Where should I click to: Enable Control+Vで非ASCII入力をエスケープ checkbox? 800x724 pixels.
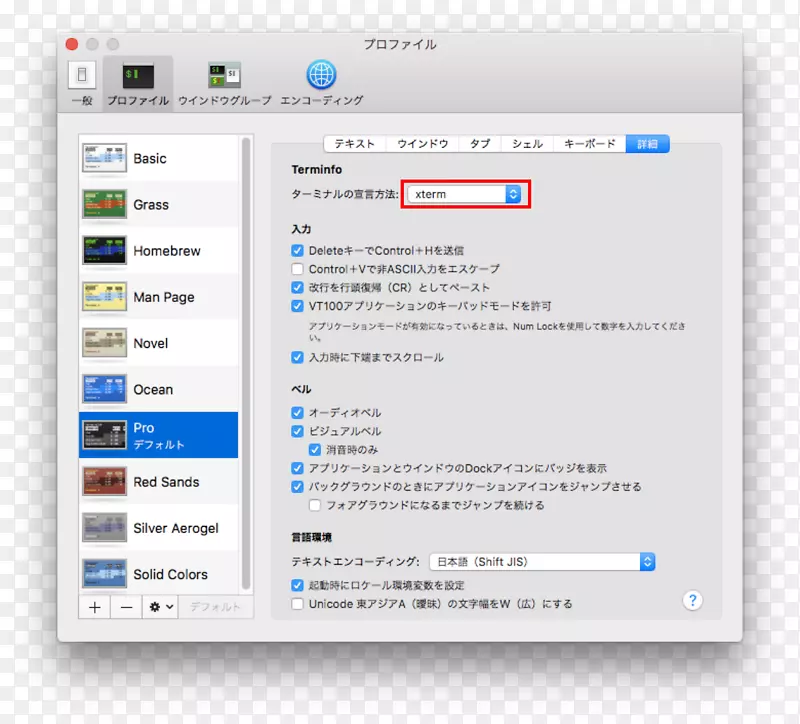[x=297, y=269]
